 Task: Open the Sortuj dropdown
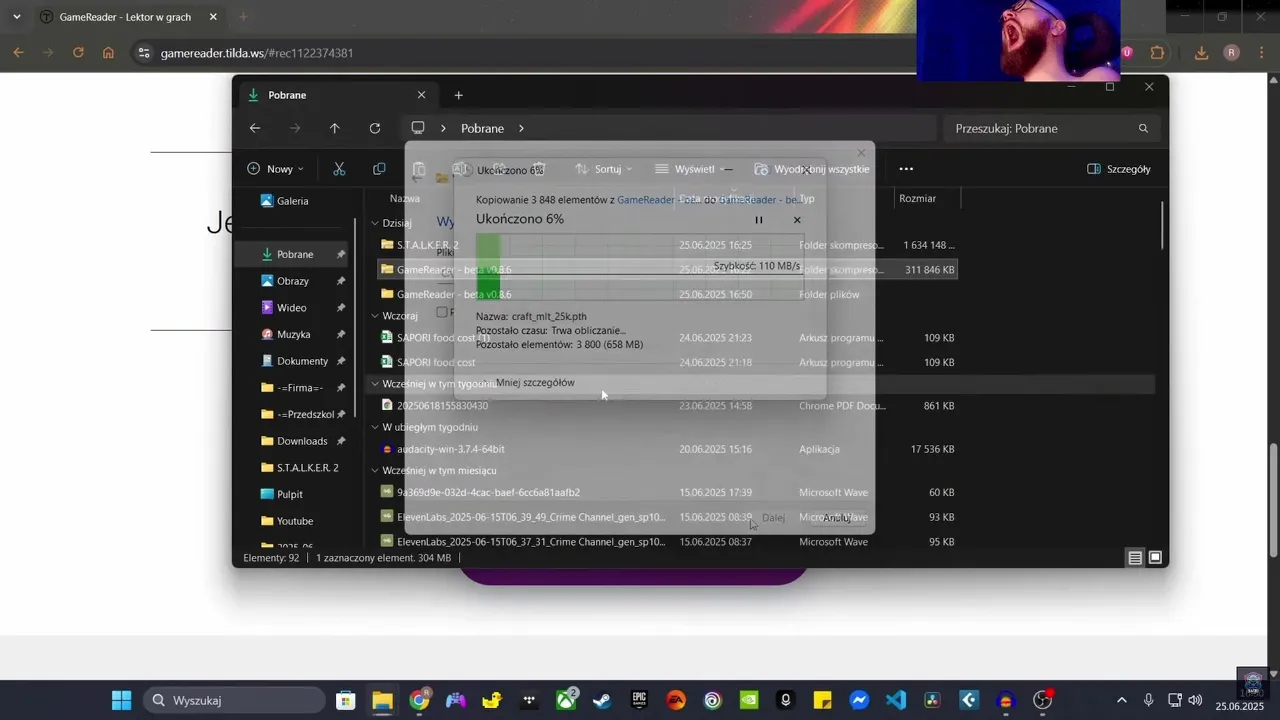click(604, 169)
